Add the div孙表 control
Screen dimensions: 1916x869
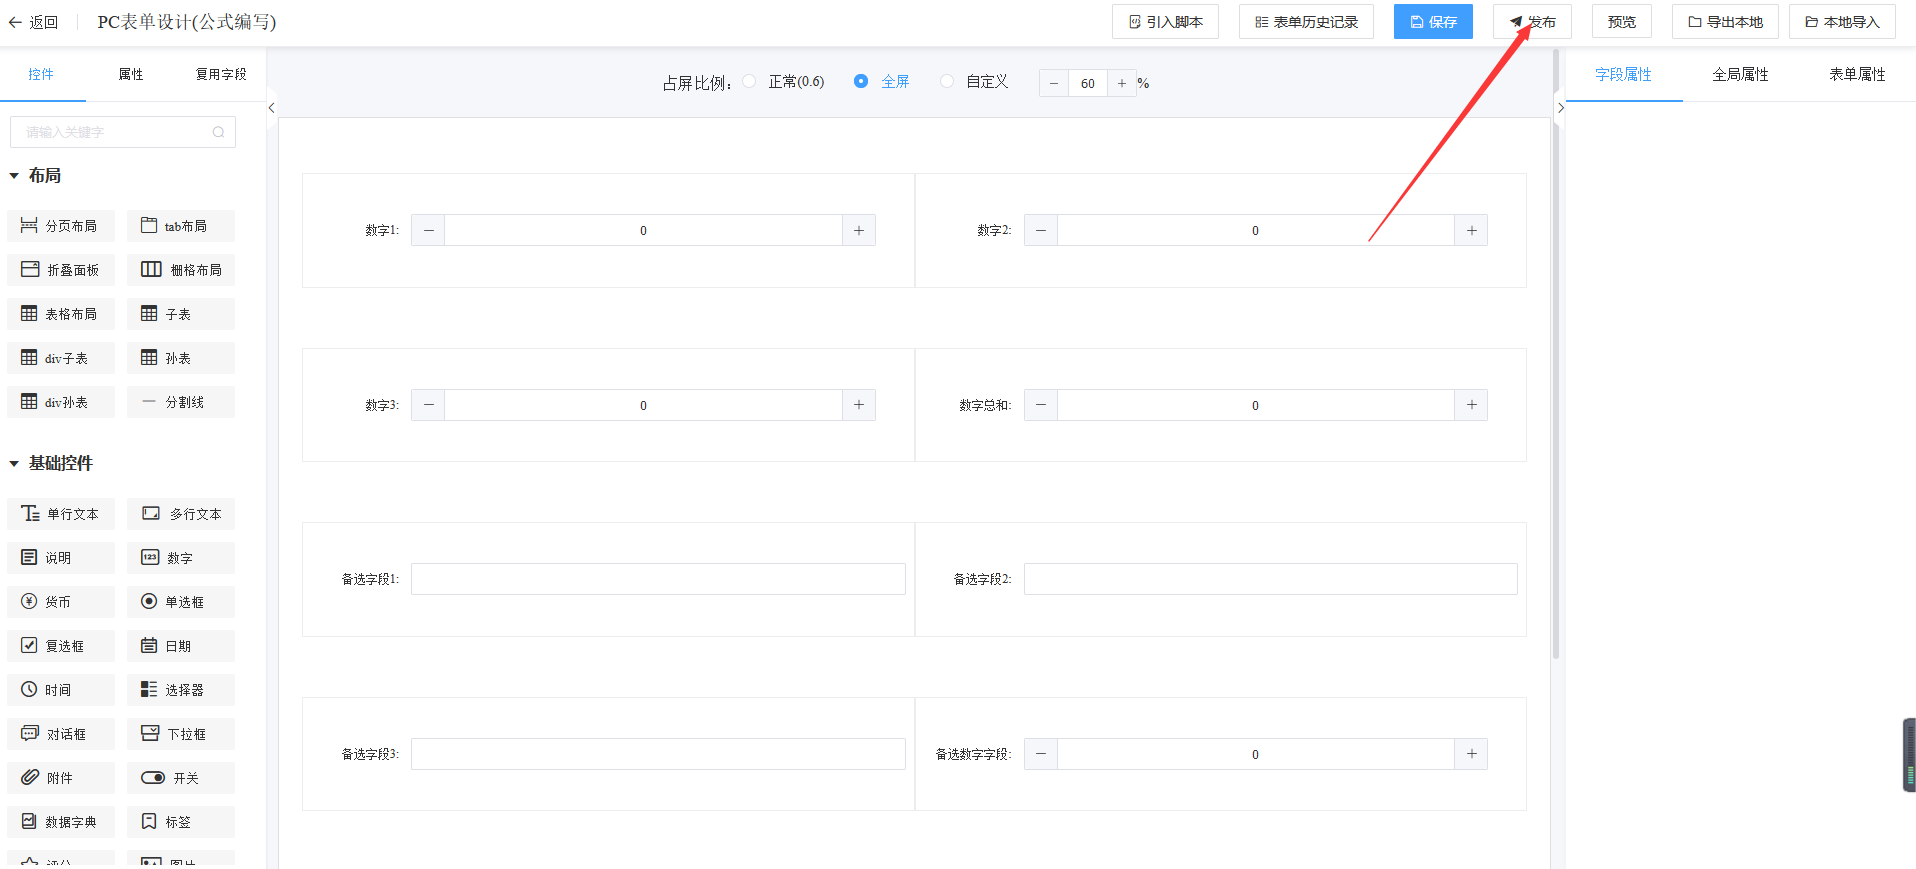click(61, 402)
